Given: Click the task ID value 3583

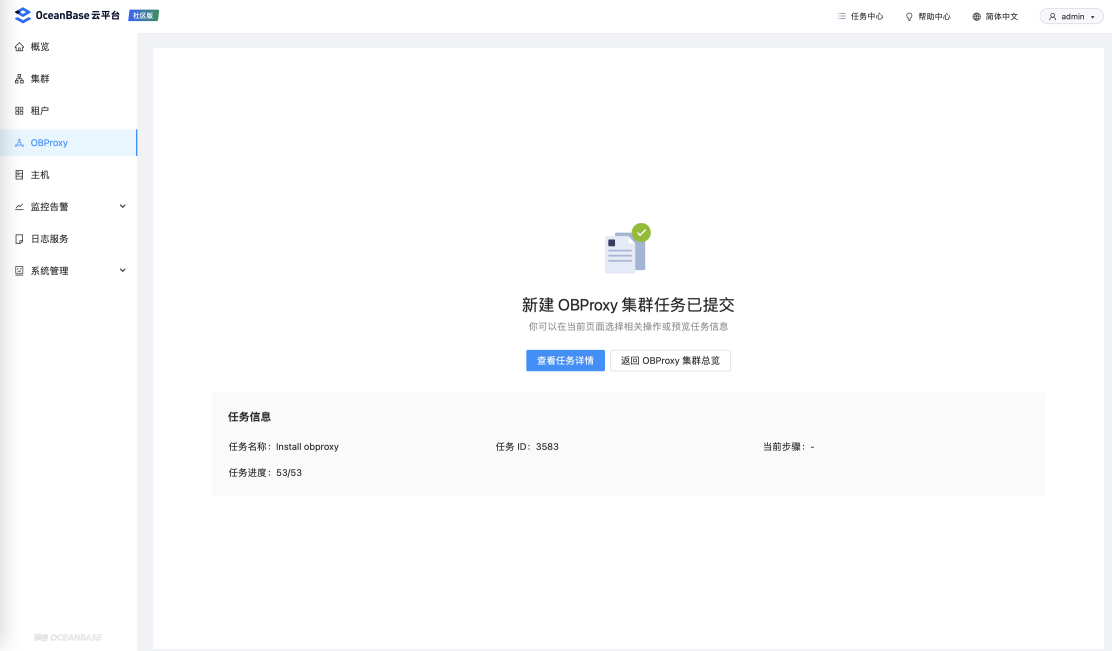Looking at the screenshot, I should [547, 447].
